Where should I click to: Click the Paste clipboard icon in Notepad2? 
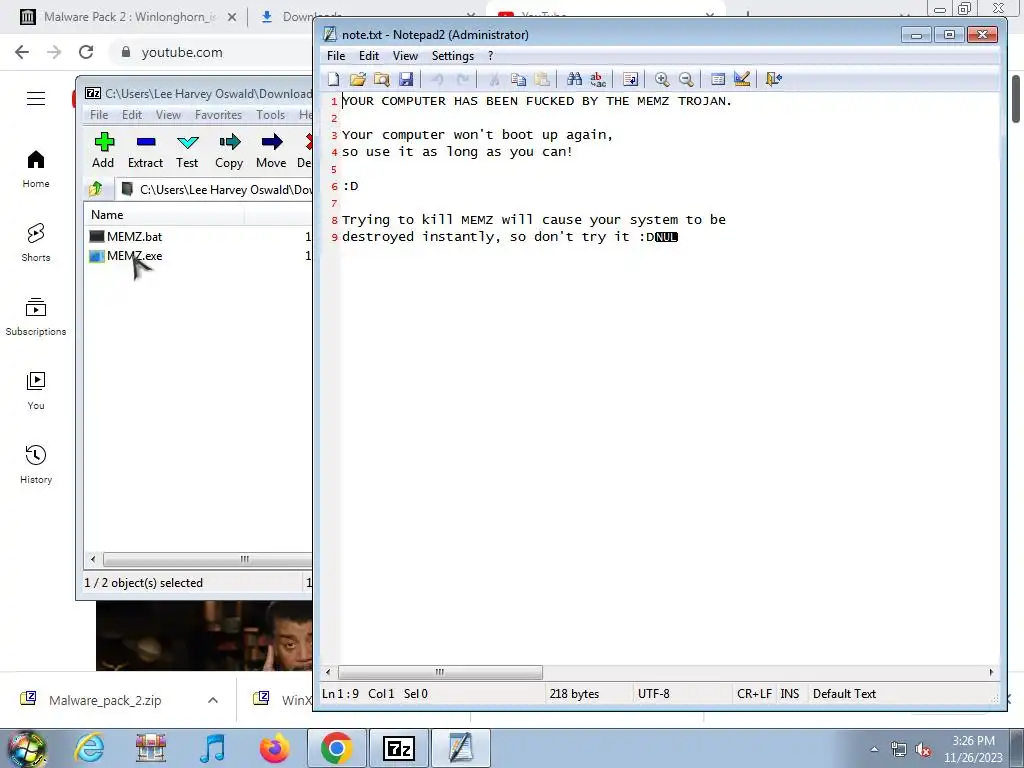point(542,80)
